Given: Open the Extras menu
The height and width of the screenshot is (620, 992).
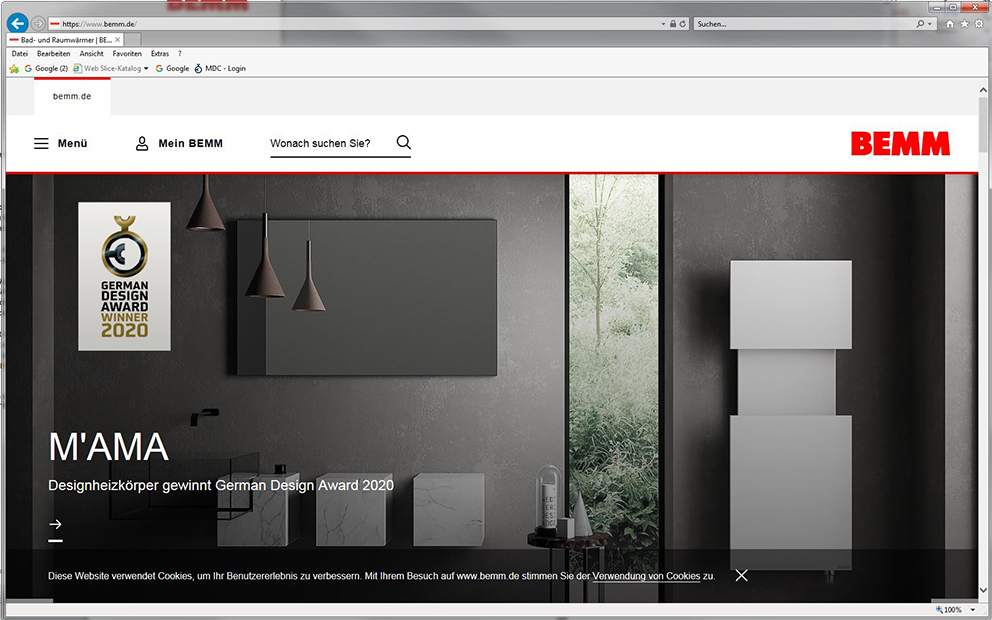Looking at the screenshot, I should point(160,54).
